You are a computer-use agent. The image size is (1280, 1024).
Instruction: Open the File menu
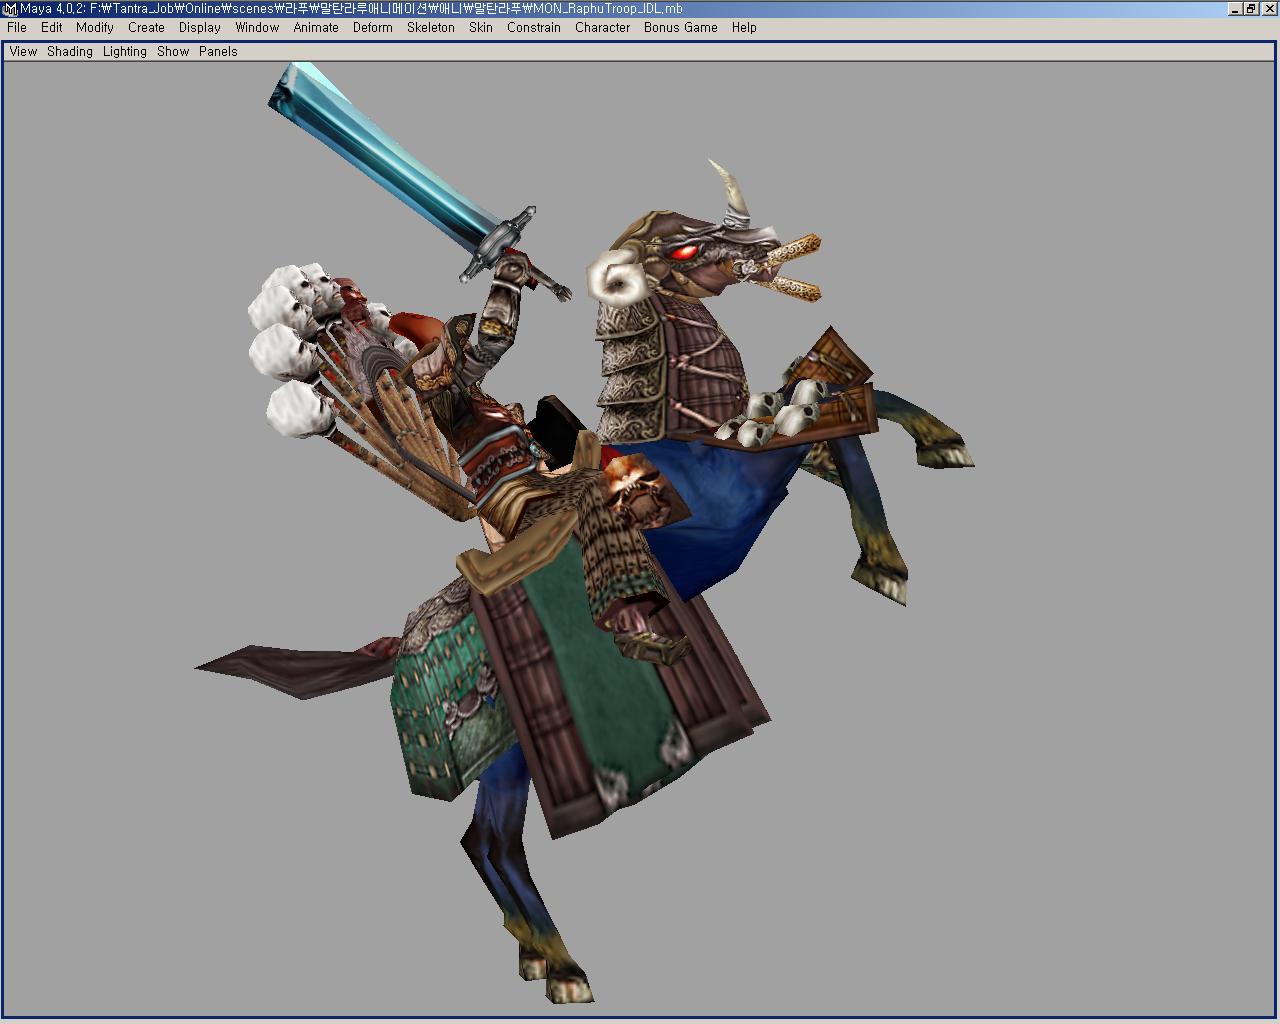[x=17, y=28]
